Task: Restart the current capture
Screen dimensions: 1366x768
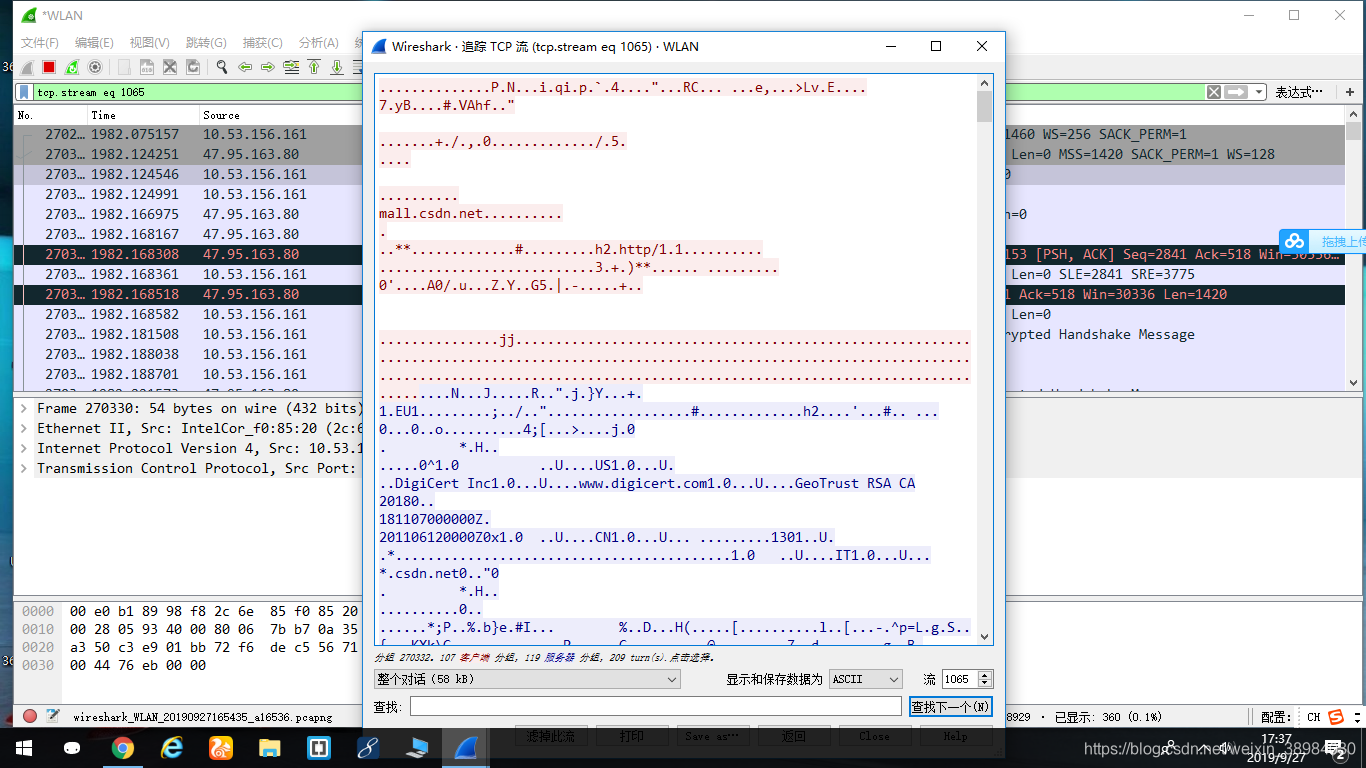Action: coord(72,67)
